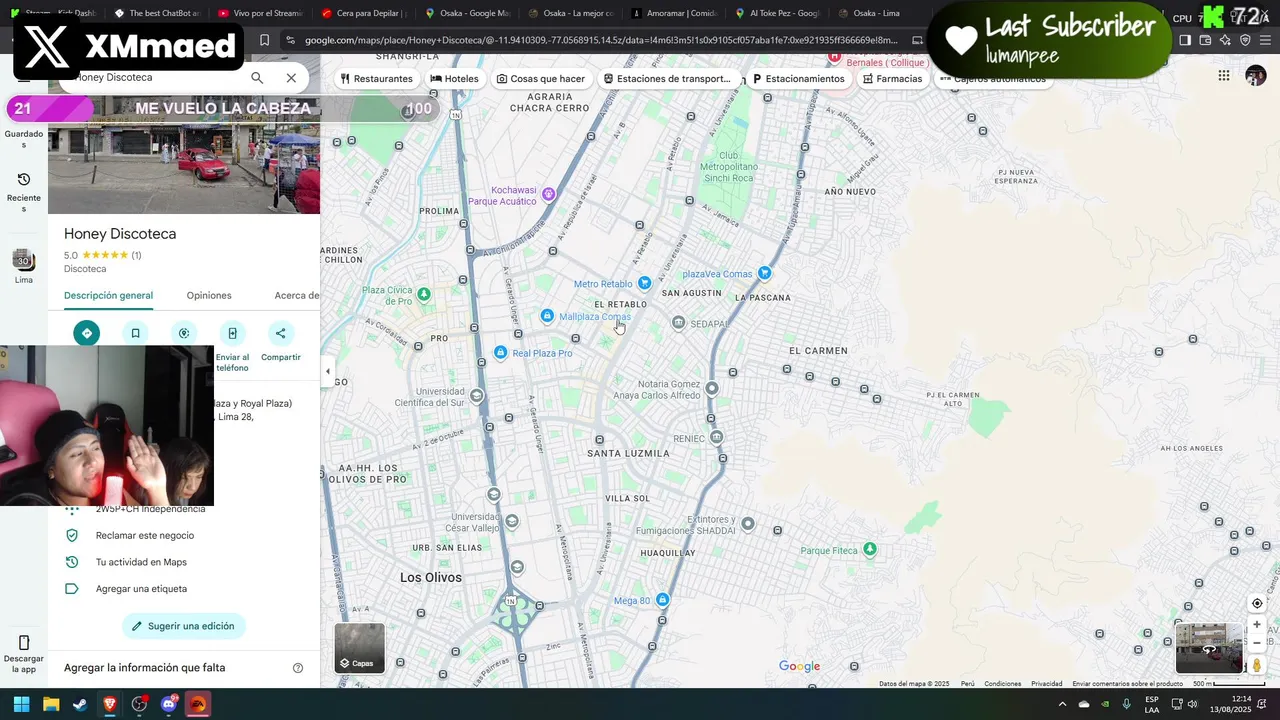The height and width of the screenshot is (720, 1280).
Task: Click the search magnifier in Maps search box
Action: pyautogui.click(x=257, y=78)
